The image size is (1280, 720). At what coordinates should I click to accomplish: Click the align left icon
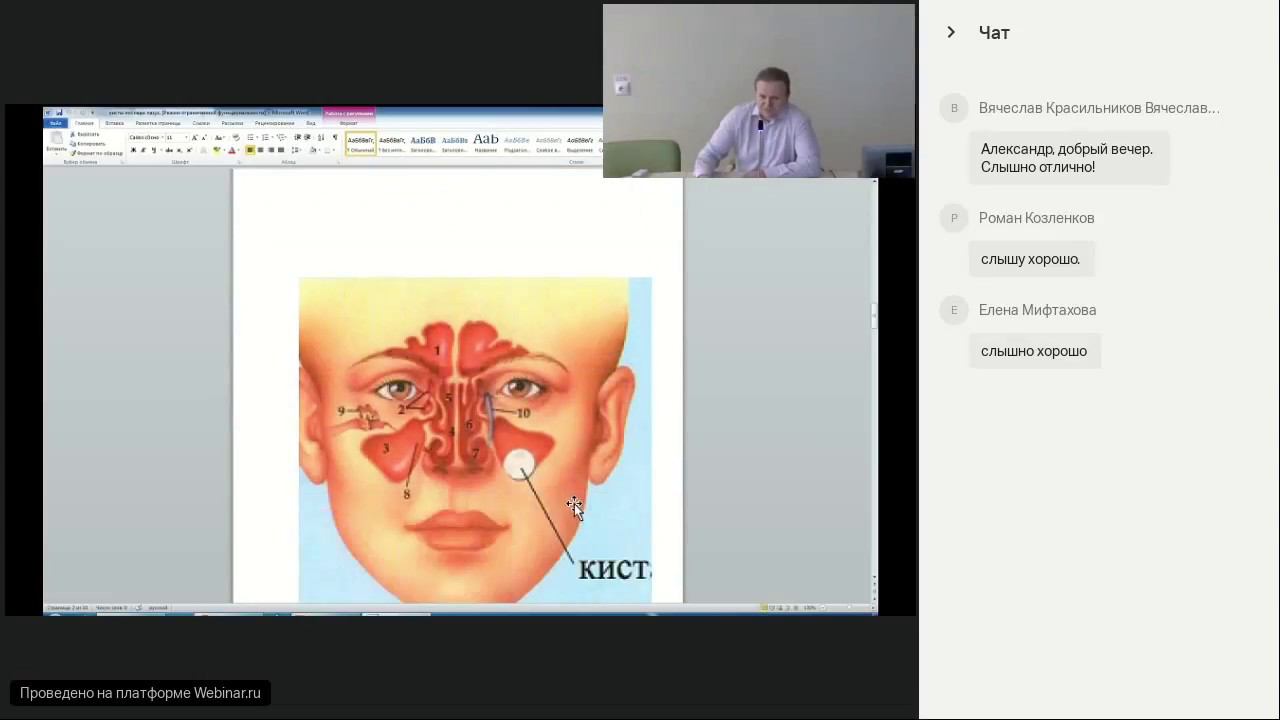click(x=250, y=150)
